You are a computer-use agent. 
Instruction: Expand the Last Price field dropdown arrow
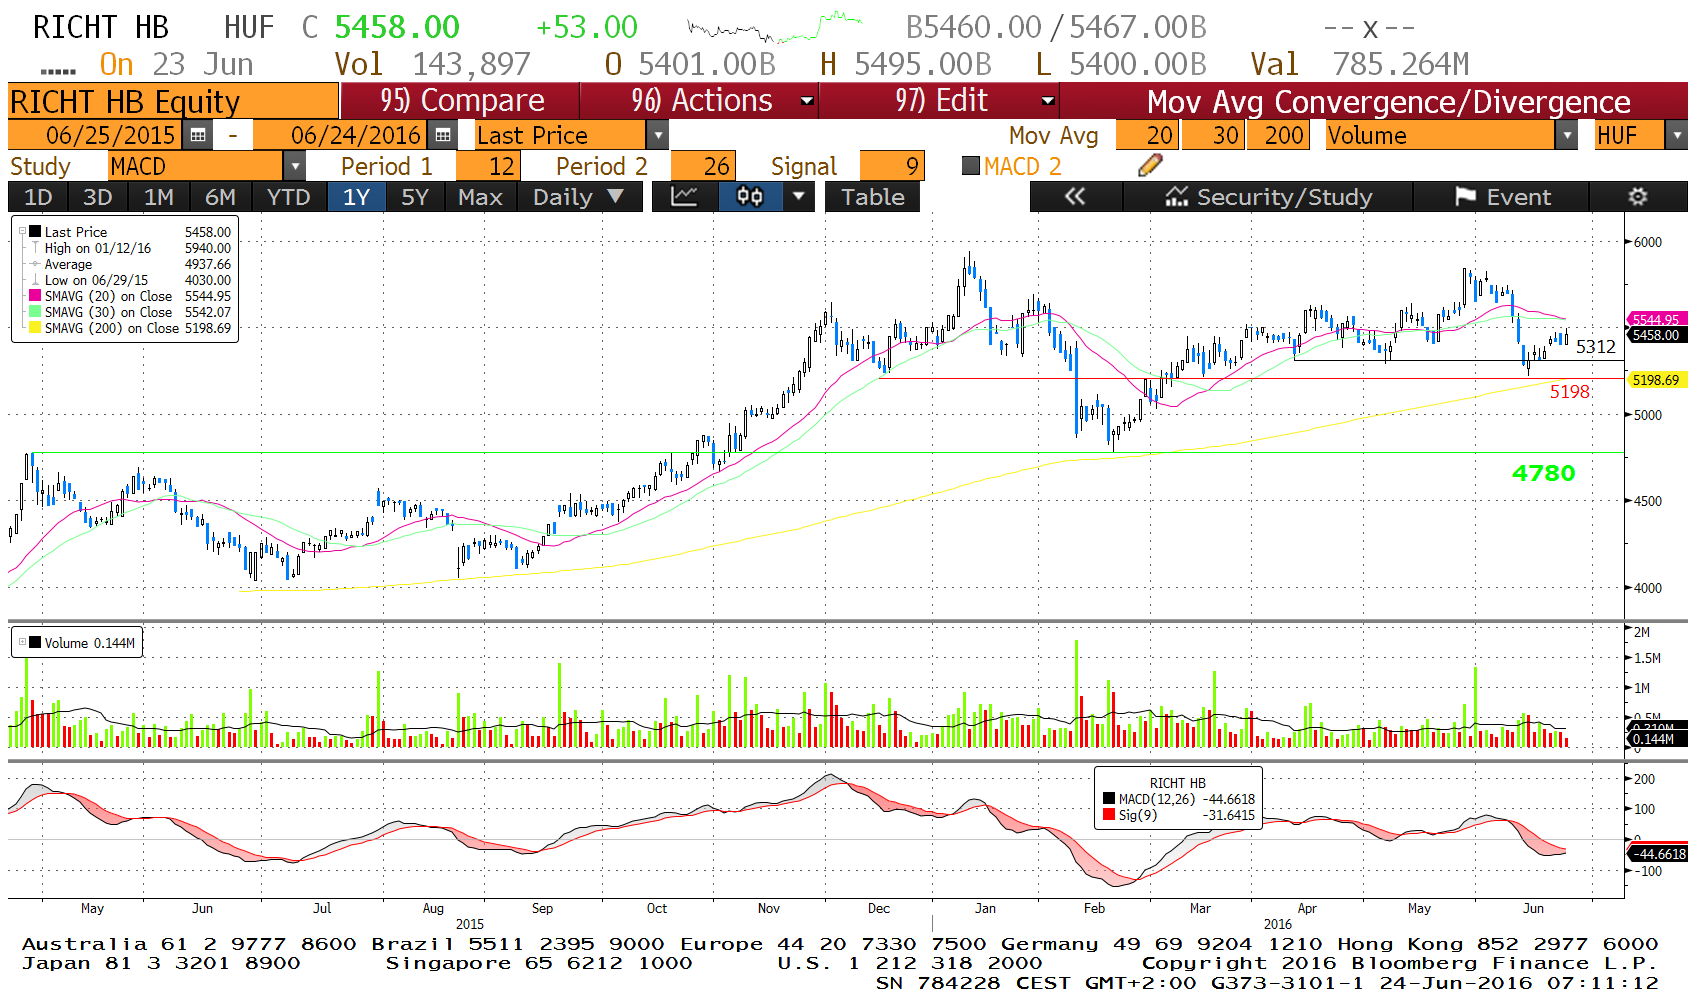pyautogui.click(x=657, y=135)
